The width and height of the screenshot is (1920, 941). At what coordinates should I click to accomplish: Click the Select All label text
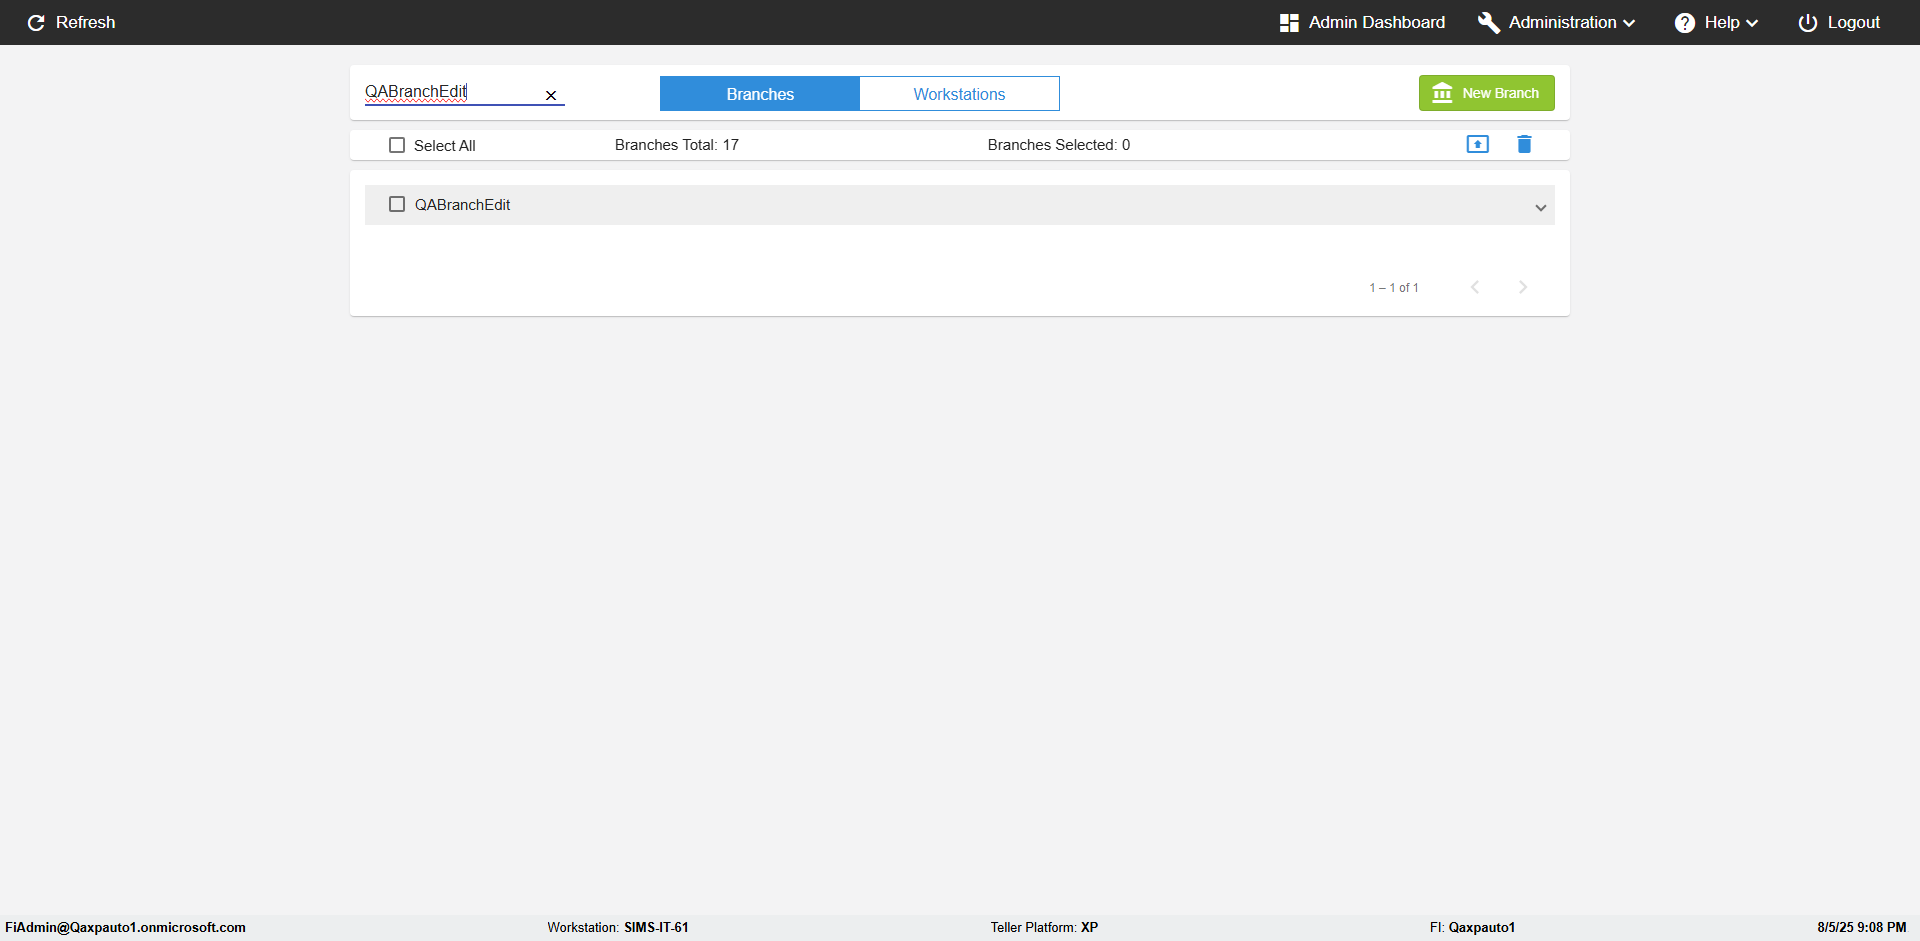click(445, 146)
